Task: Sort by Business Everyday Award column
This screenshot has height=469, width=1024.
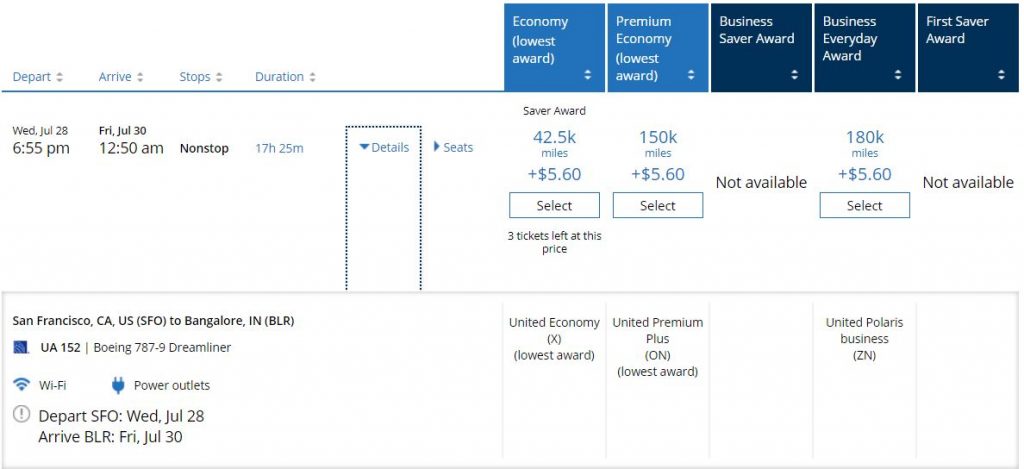Action: tap(898, 75)
